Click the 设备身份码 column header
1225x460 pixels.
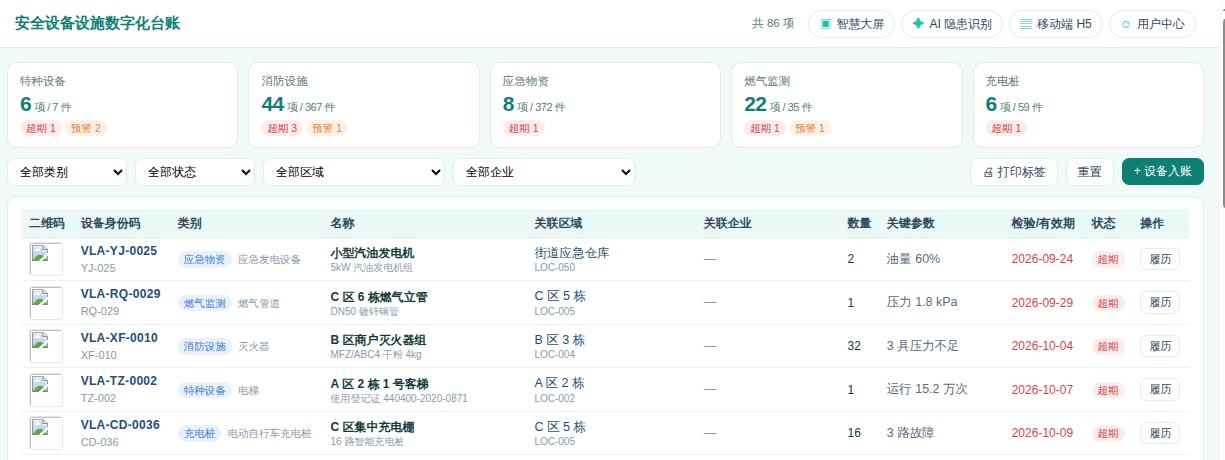pos(111,223)
